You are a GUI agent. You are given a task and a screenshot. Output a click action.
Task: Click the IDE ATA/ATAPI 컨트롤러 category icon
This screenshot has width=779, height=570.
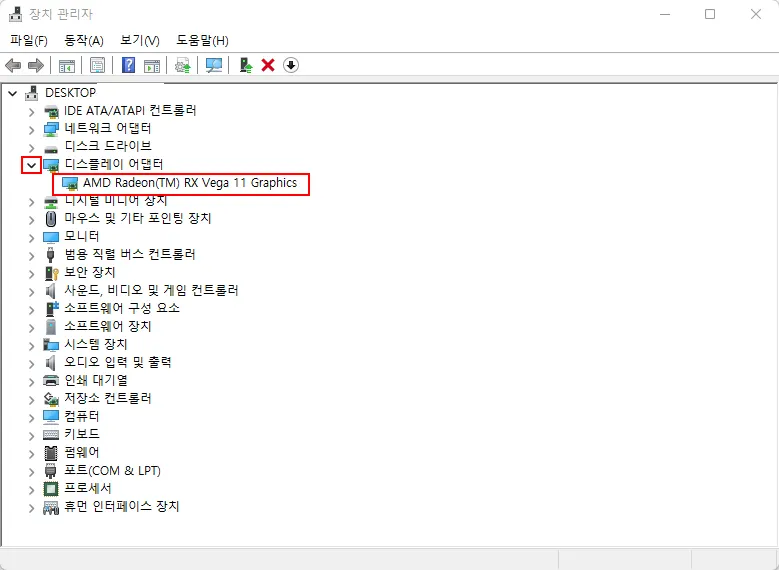tap(51, 110)
